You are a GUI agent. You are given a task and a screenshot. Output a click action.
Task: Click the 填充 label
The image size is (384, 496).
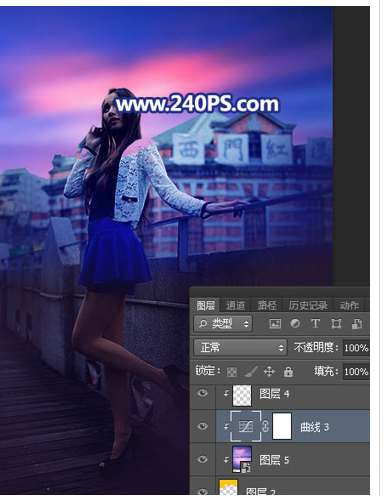326,371
